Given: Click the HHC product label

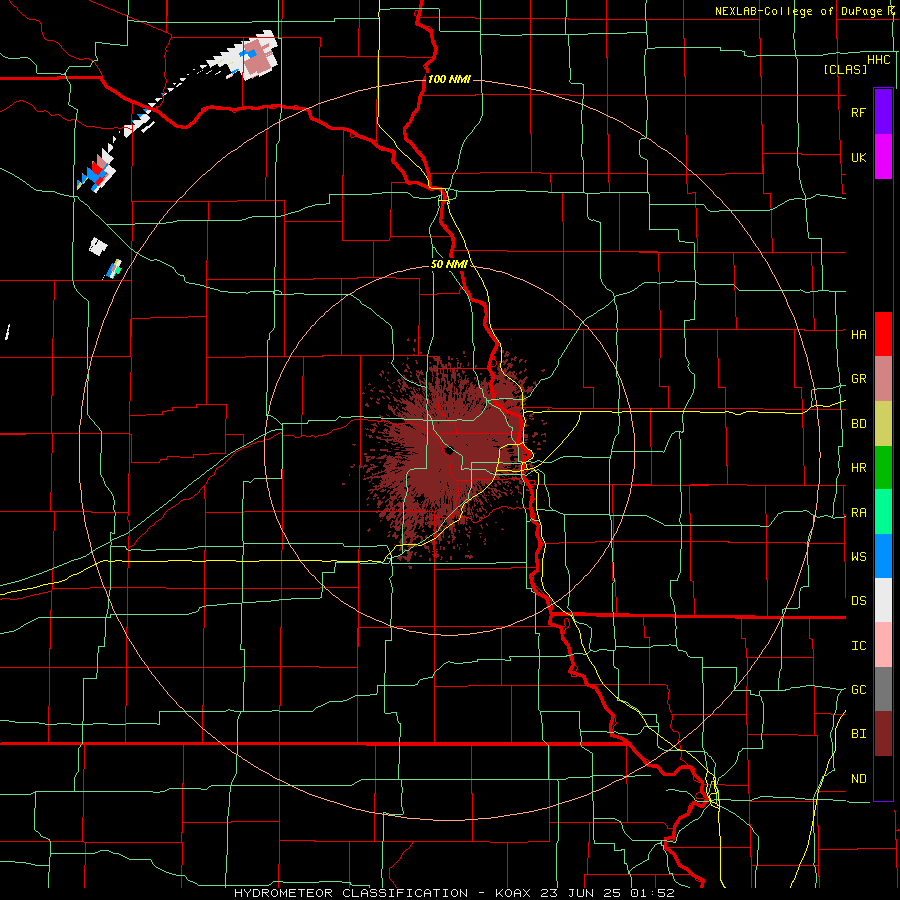Looking at the screenshot, I should pos(878,60).
